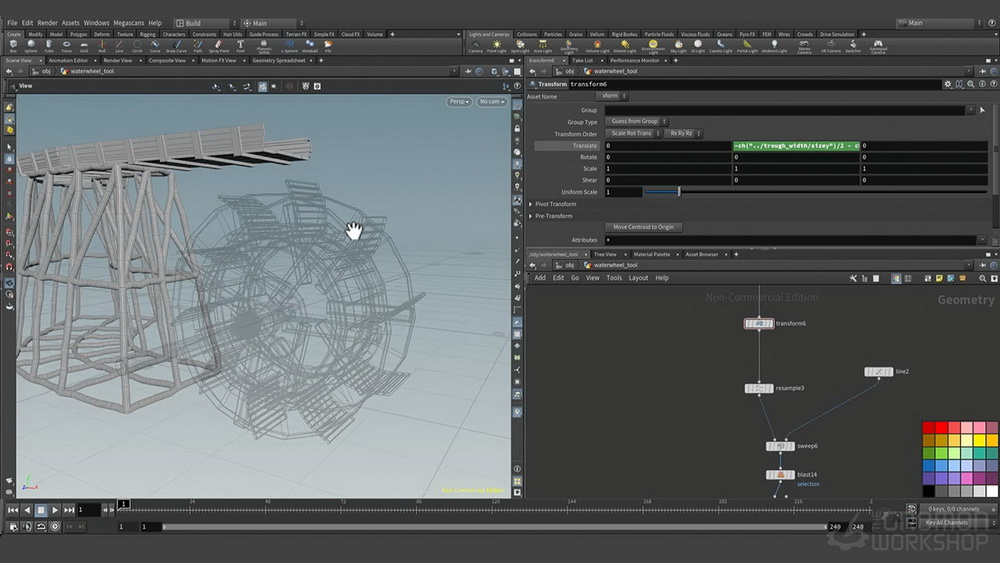Select the Null shelf tool
Image resolution: width=1000 pixels, height=563 pixels.
click(x=101, y=46)
